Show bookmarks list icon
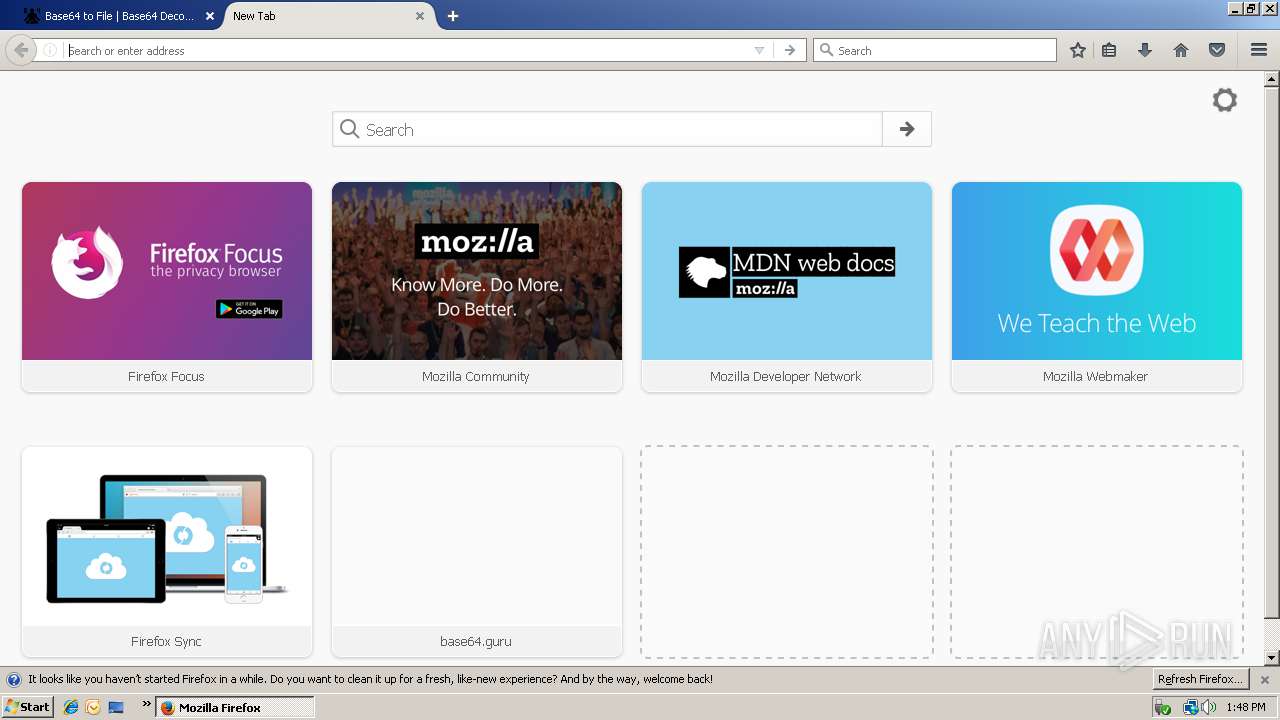The image size is (1280, 720). tap(1109, 50)
